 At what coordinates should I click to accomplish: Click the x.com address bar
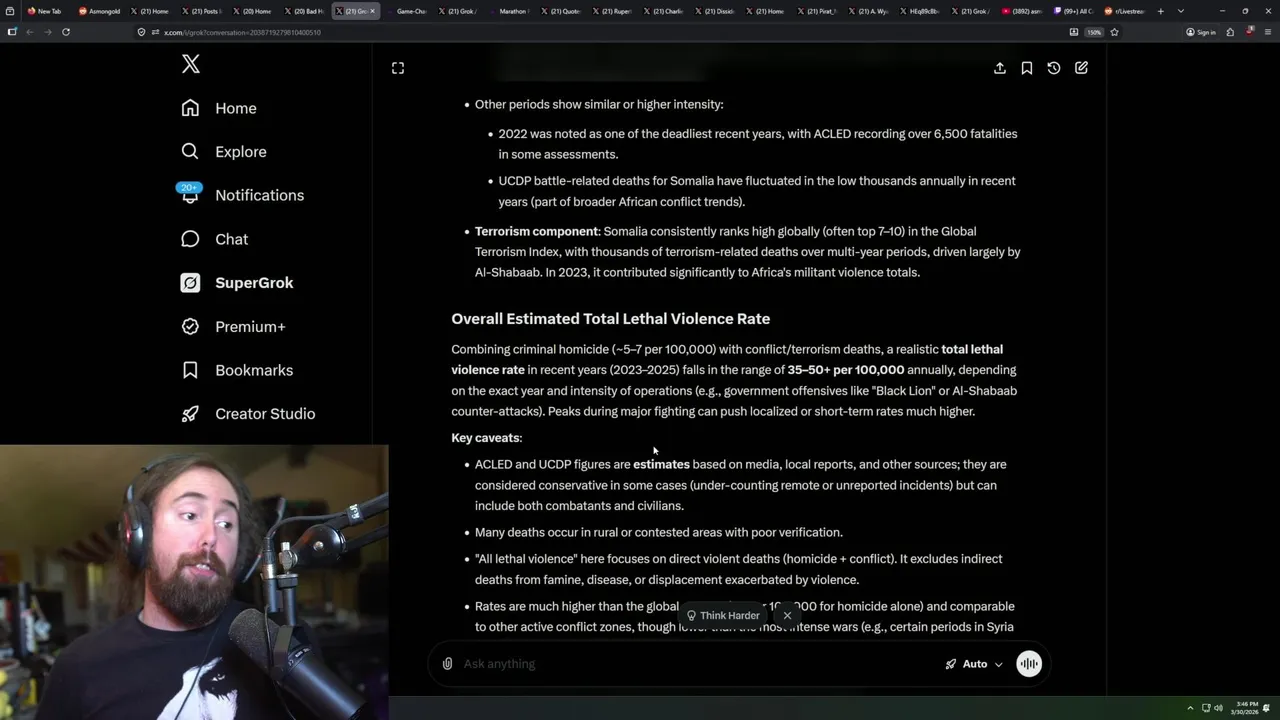pyautogui.click(x=600, y=32)
